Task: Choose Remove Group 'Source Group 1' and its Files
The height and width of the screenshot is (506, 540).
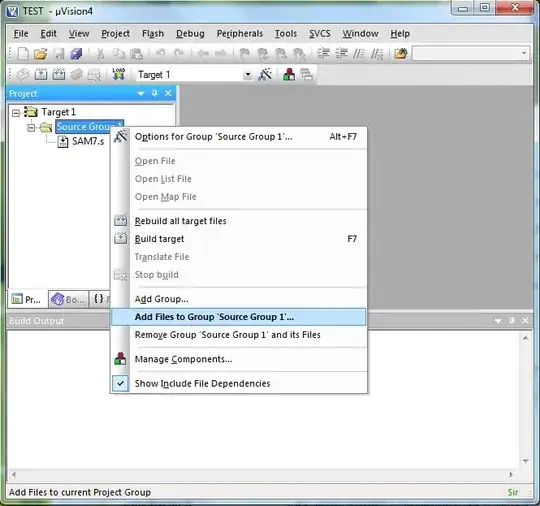Action: pyautogui.click(x=238, y=334)
